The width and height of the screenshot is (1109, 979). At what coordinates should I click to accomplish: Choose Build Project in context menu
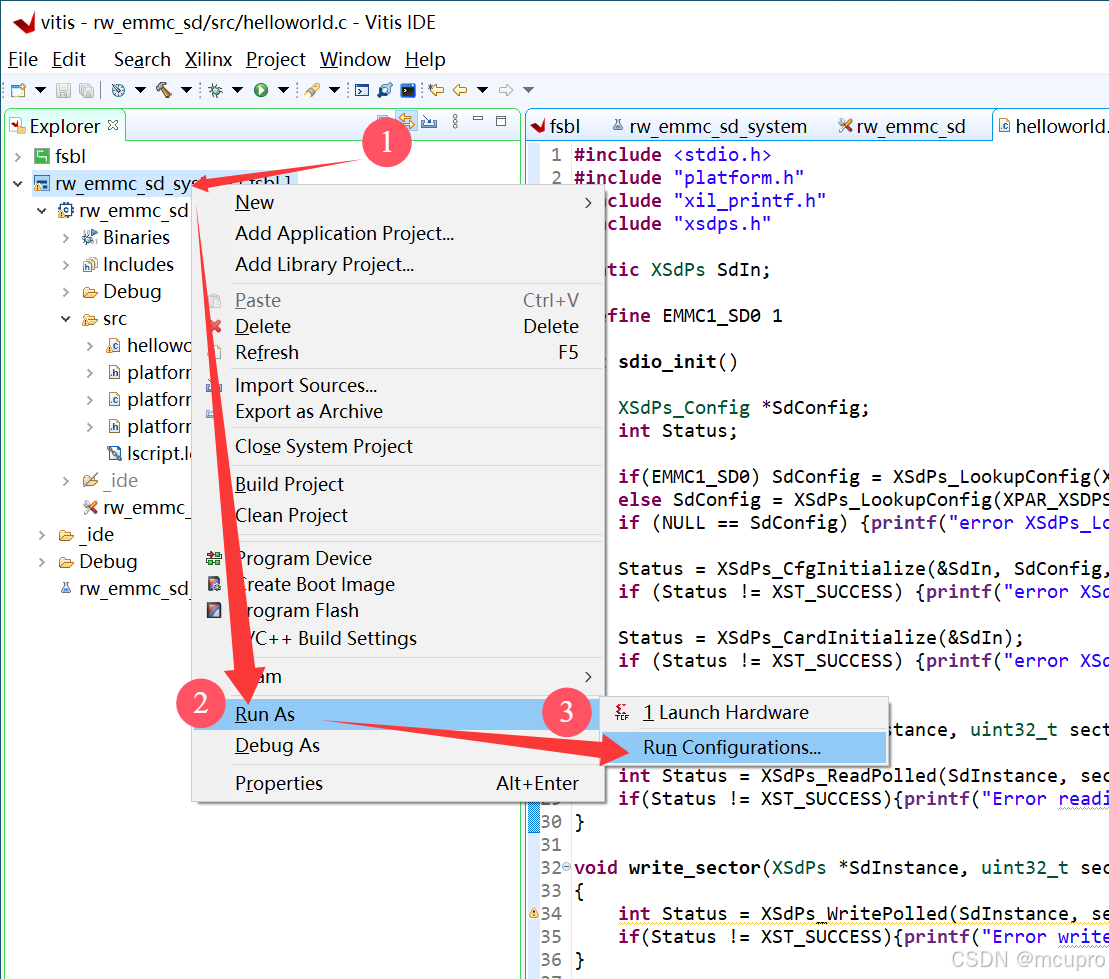[397, 485]
